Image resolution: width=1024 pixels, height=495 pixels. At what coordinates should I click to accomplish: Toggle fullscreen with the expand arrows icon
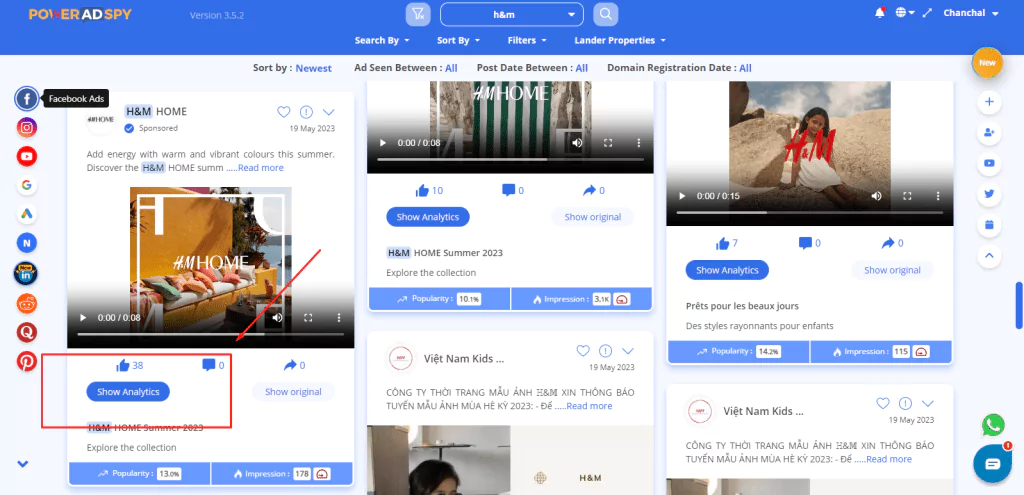(927, 13)
